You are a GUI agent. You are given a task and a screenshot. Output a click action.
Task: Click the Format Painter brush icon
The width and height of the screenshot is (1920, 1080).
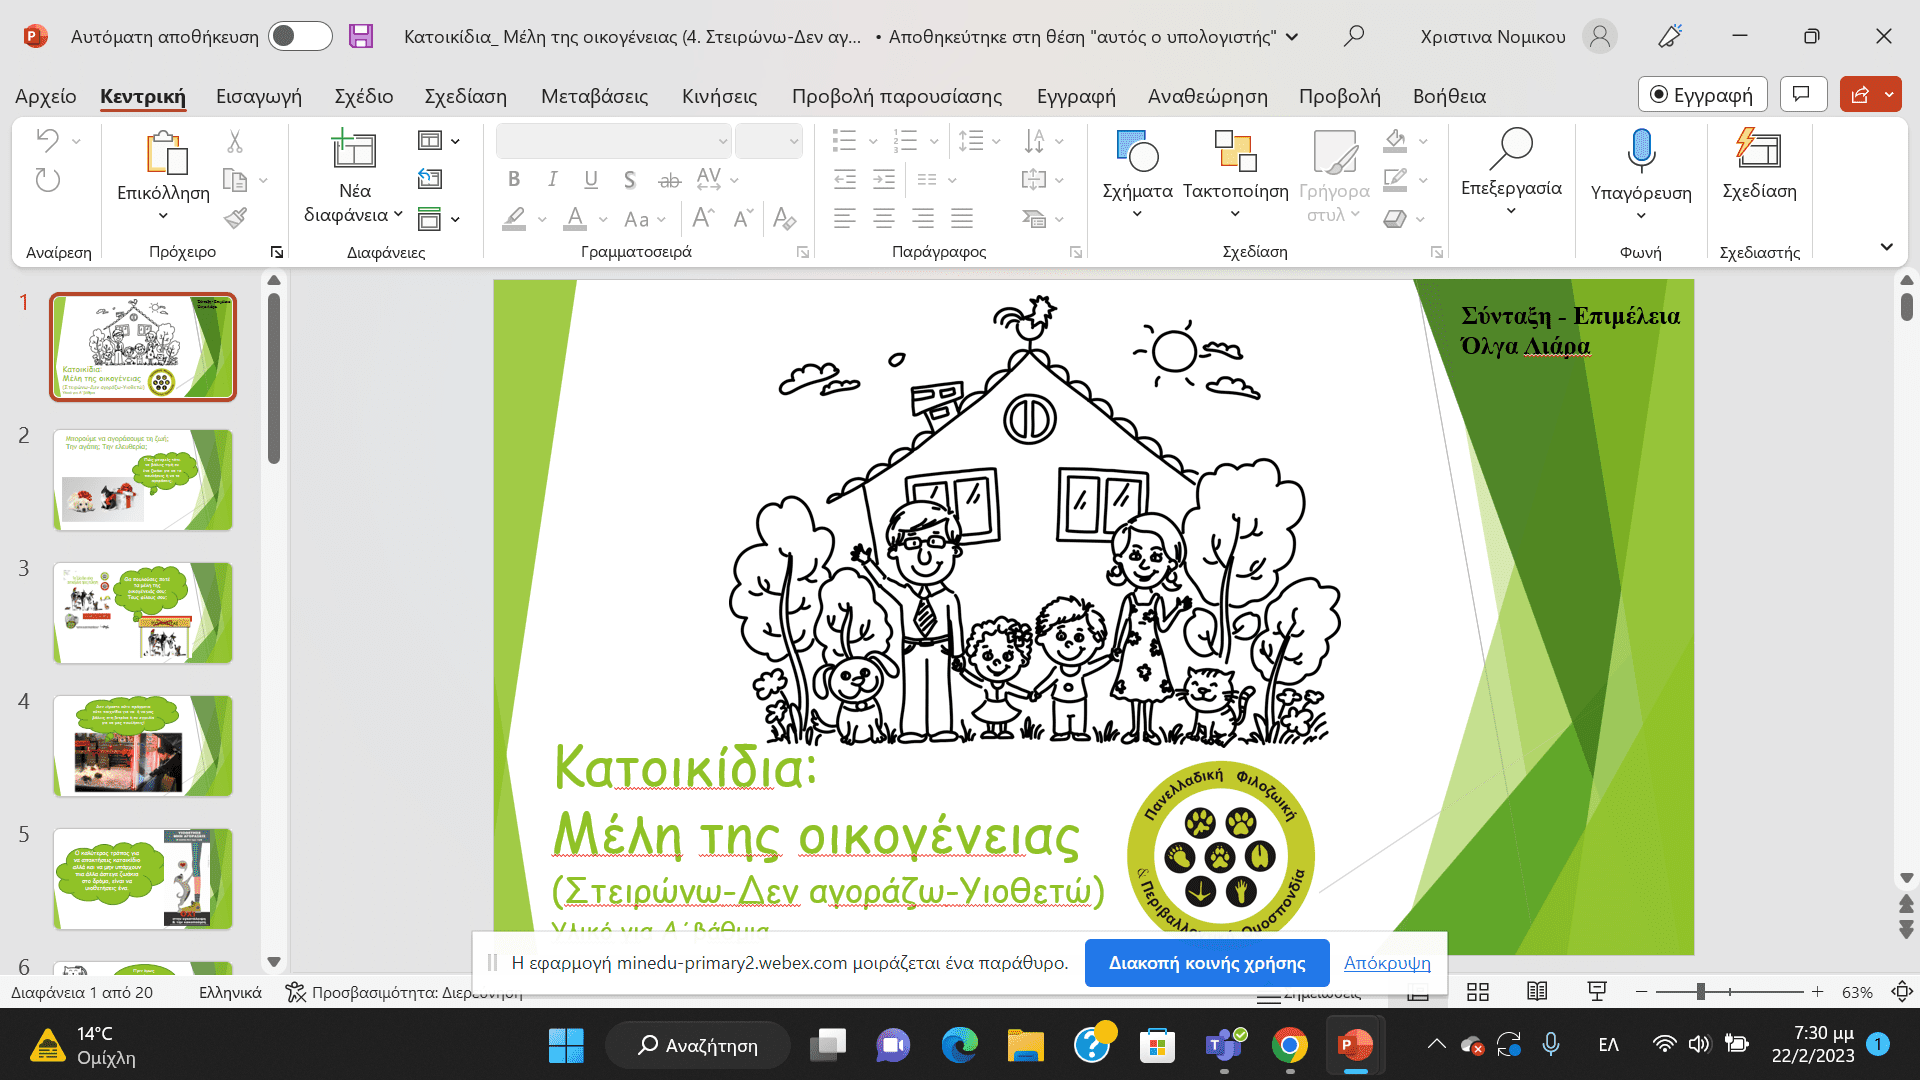[236, 218]
